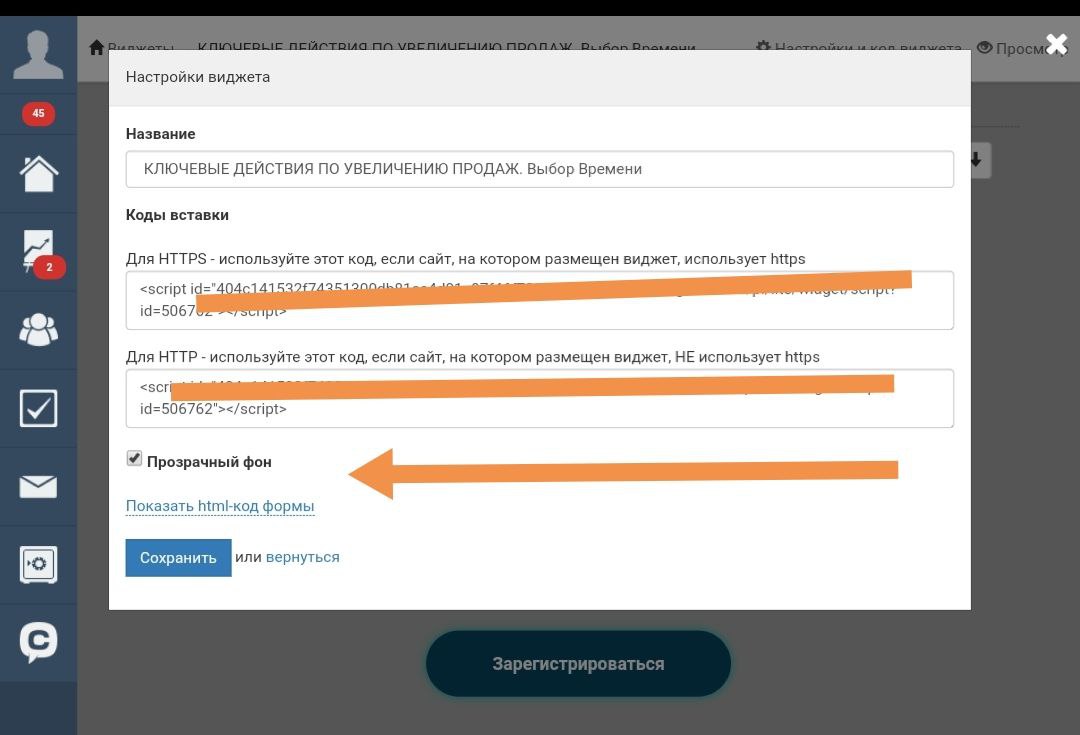Screen dimensions: 1080x735
Task: Close the widget settings dialog with X
Action: coord(1057,45)
